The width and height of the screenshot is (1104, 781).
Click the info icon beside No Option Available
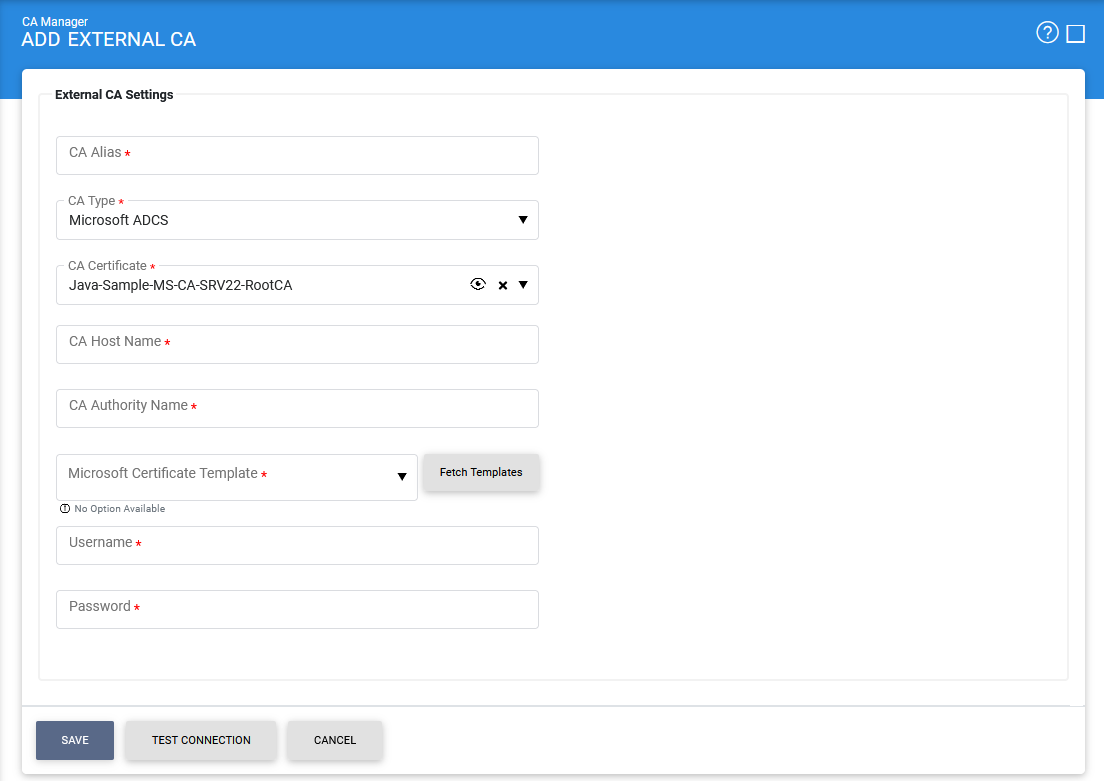pyautogui.click(x=65, y=509)
